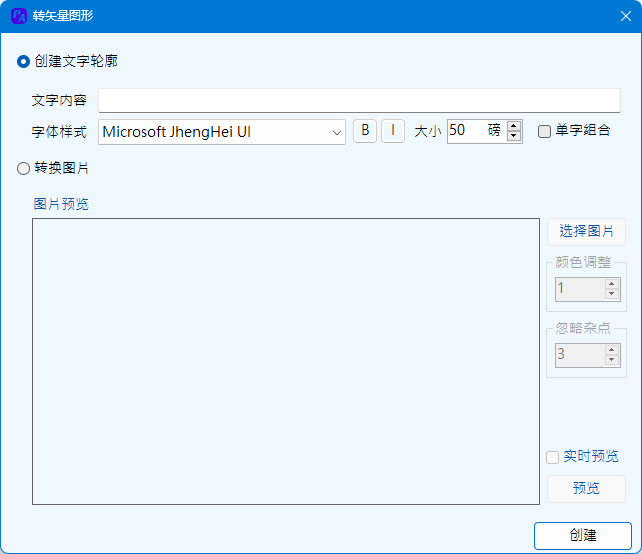Click the 创建 button

pyautogui.click(x=583, y=536)
